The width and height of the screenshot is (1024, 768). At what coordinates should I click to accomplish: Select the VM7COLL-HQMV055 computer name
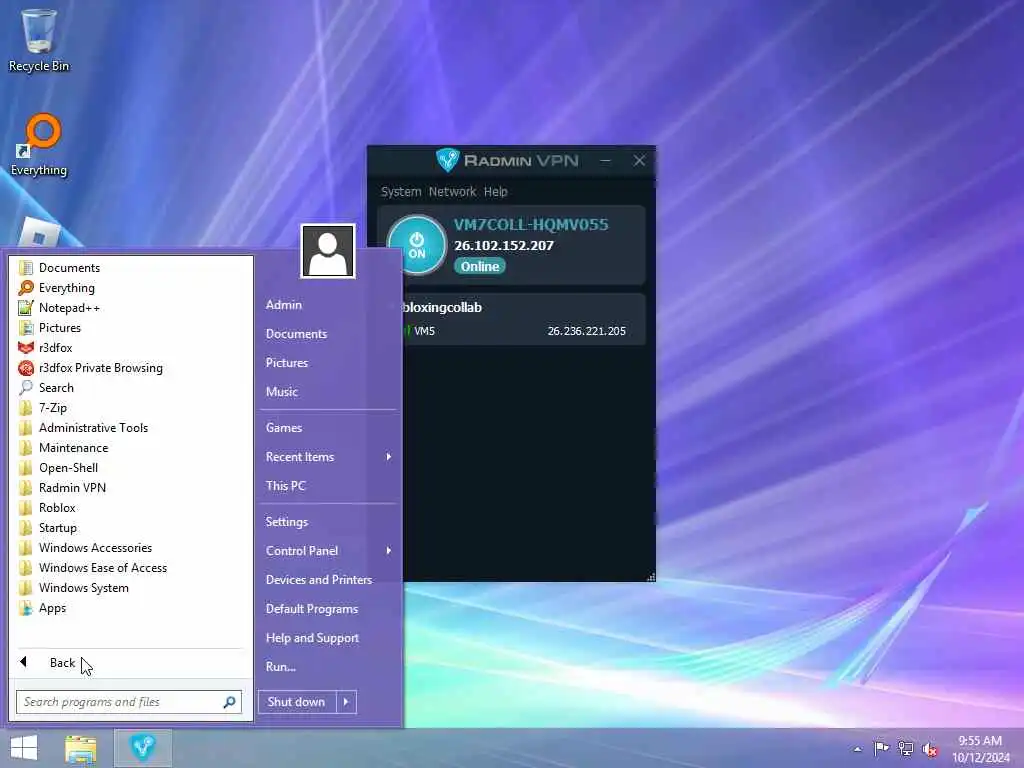531,225
